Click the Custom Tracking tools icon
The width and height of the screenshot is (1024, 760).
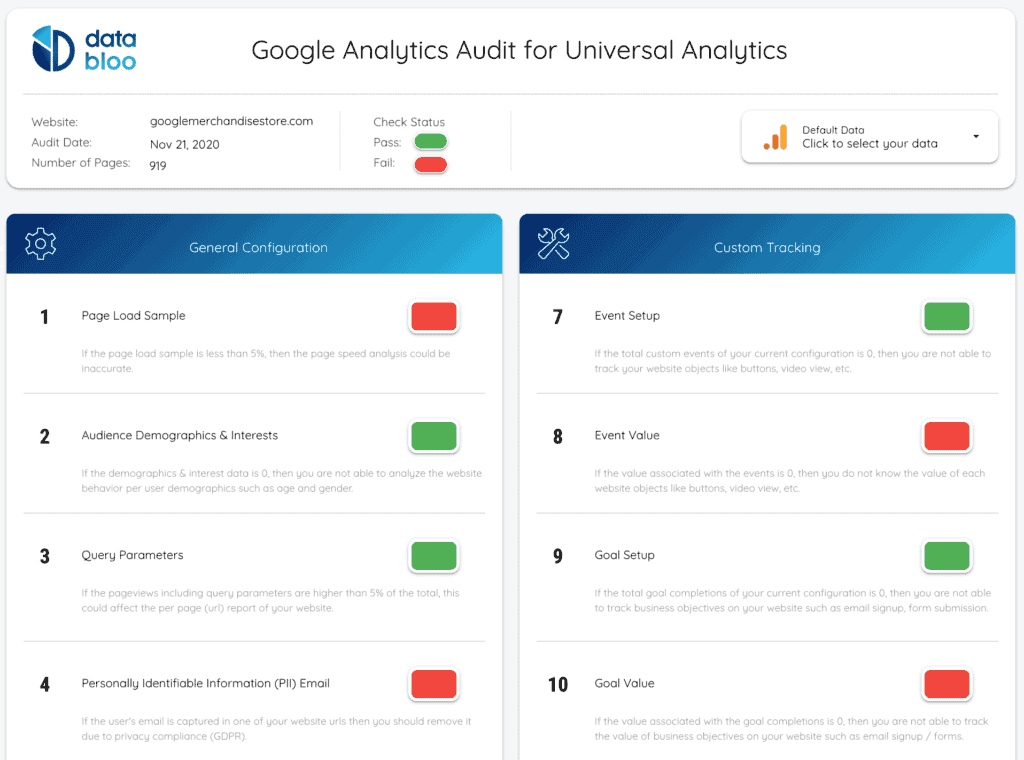click(x=553, y=244)
